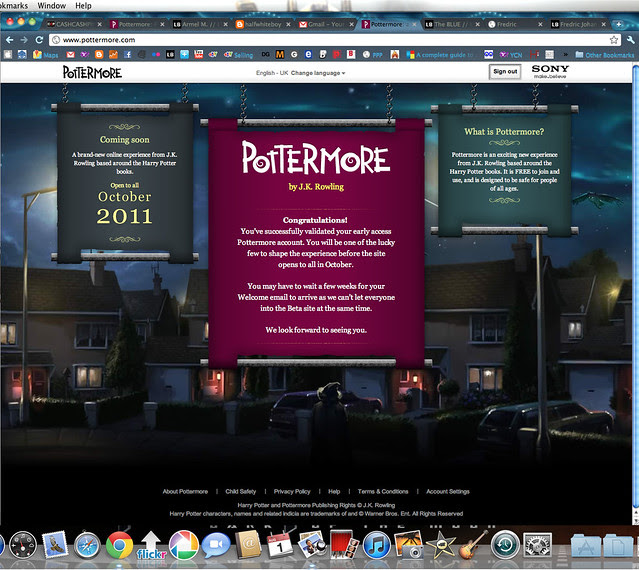Open the Selling eBay bookmark

click(238, 55)
